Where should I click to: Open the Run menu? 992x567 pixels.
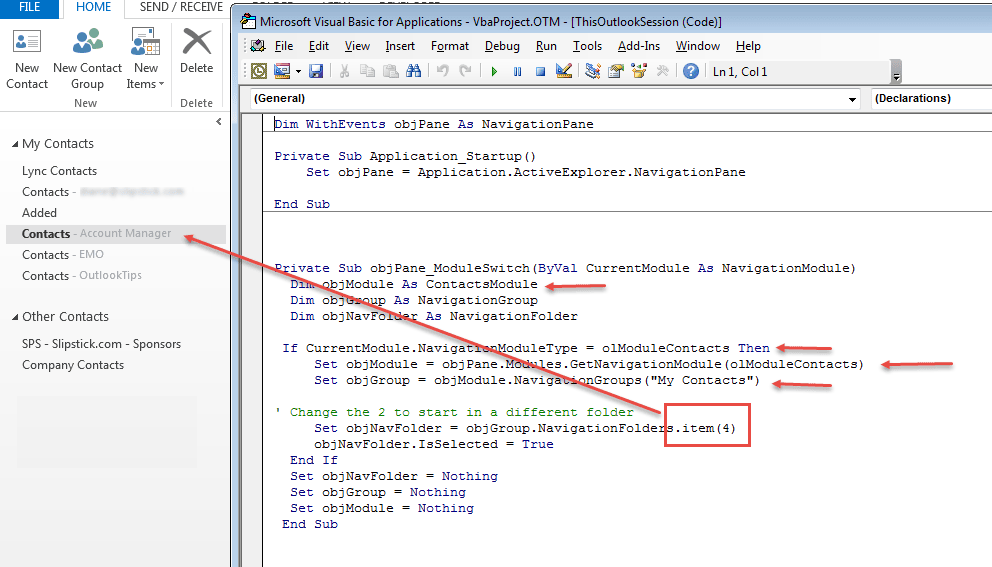(x=546, y=46)
